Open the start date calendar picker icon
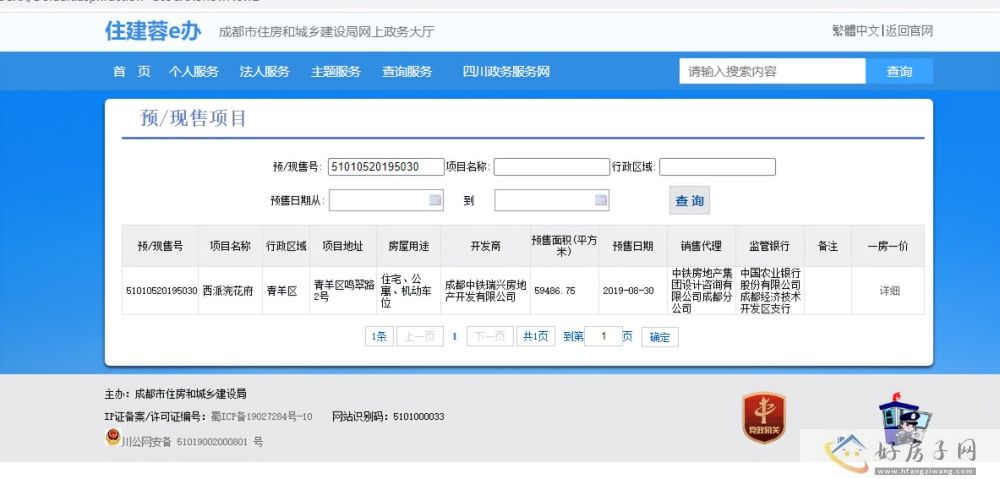 click(x=435, y=200)
